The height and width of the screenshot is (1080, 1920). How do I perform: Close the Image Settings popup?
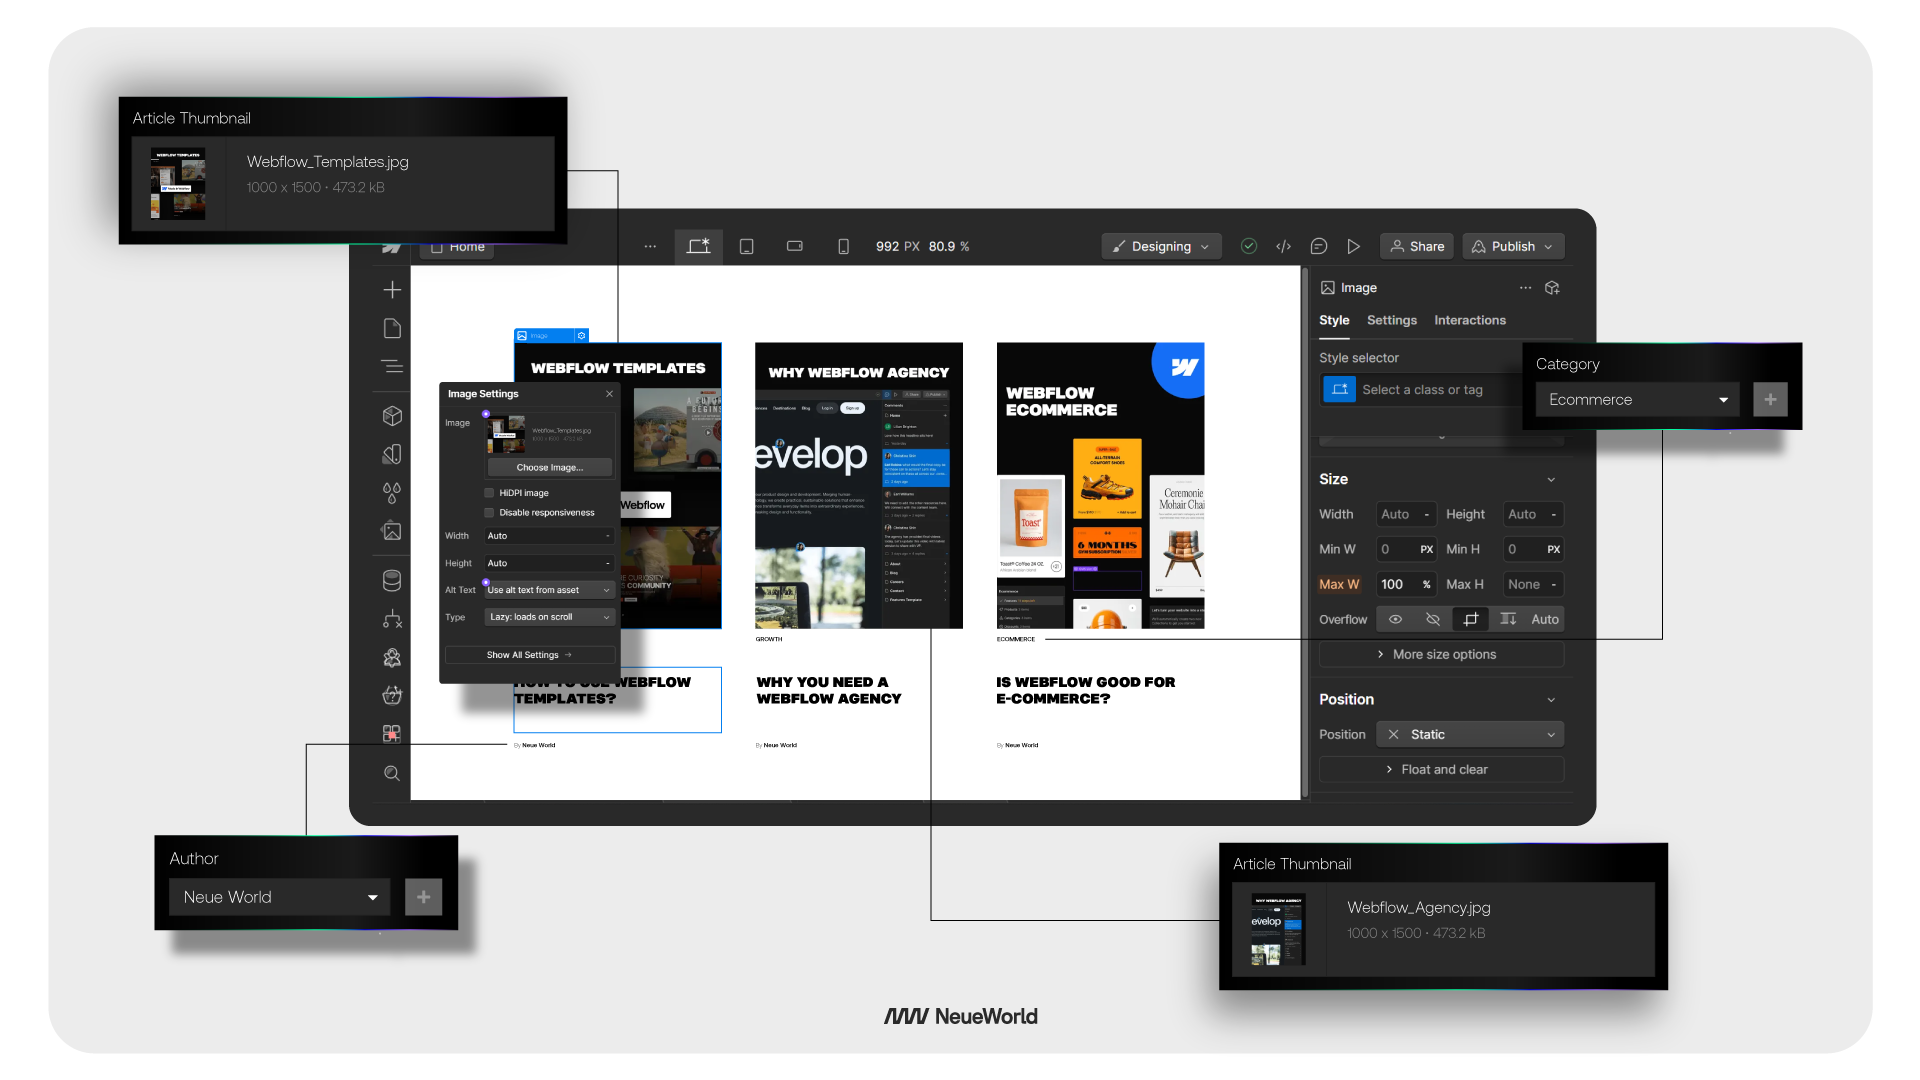(x=609, y=394)
